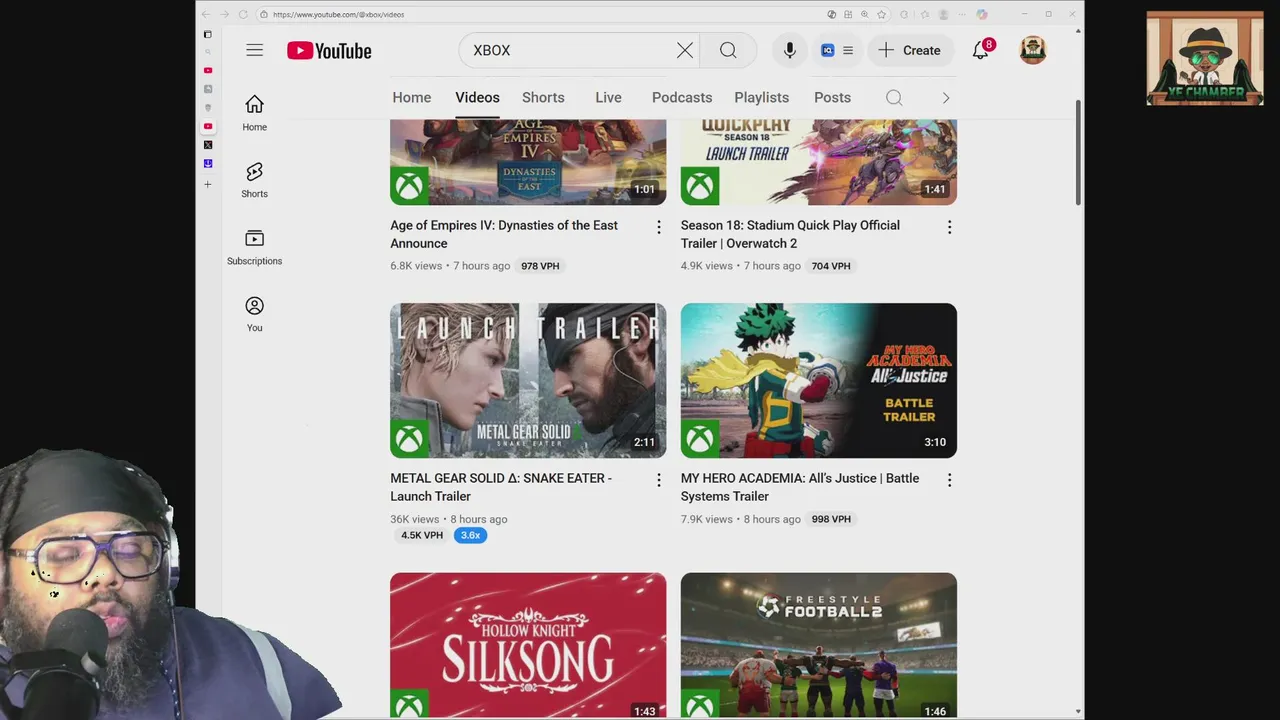The width and height of the screenshot is (1280, 720).
Task: Play Metal Gear Solid Launch Trailer thumbnail
Action: 528,380
